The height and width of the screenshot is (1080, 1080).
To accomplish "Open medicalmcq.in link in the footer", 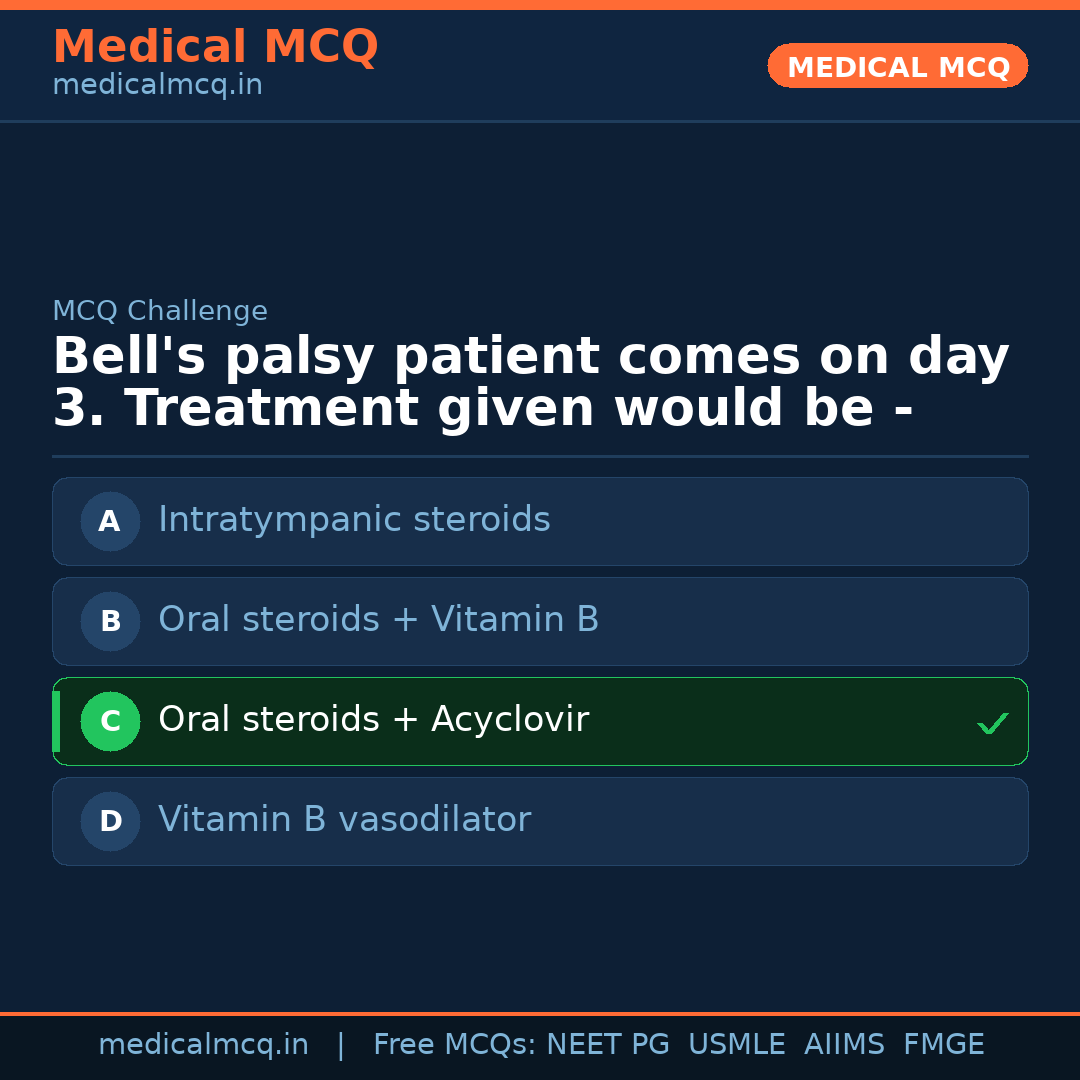I will tap(203, 1045).
